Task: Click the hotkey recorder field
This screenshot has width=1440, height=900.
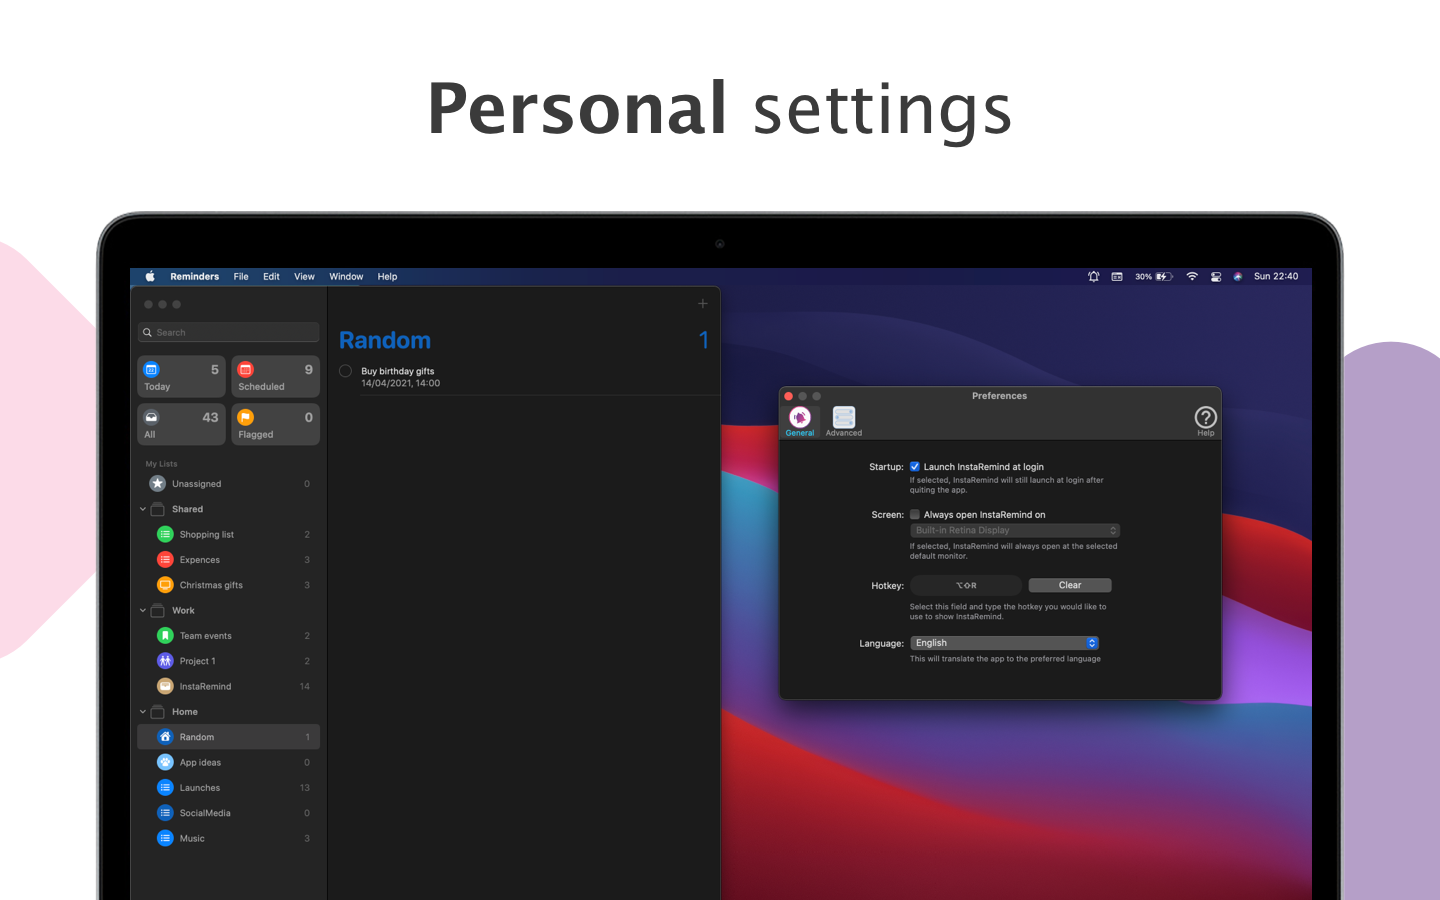Action: (x=966, y=585)
